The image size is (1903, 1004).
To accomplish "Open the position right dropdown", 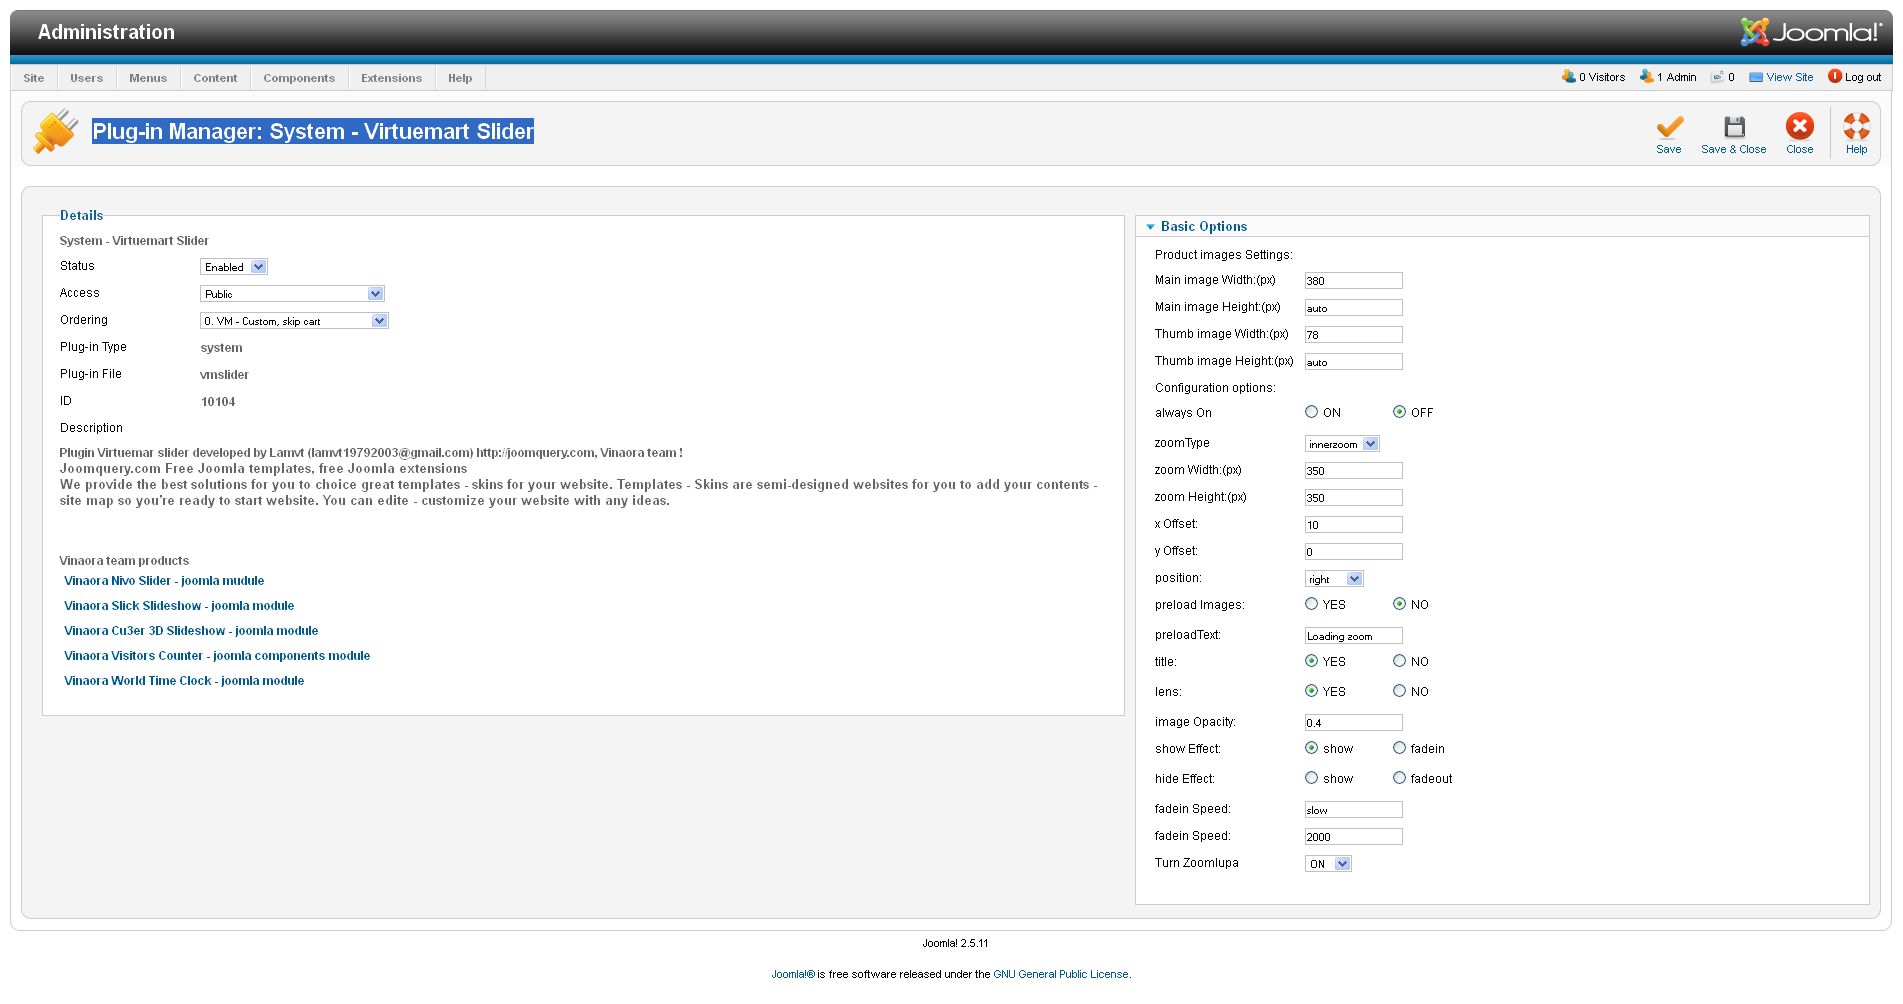I will 1334,579.
